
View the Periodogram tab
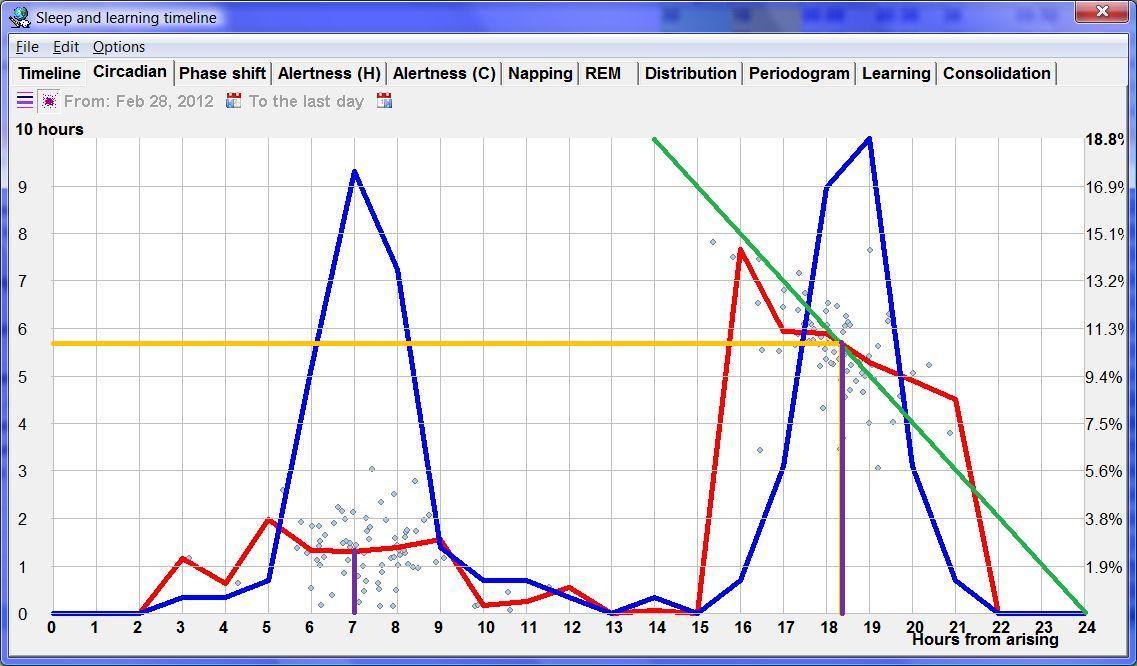tap(799, 74)
